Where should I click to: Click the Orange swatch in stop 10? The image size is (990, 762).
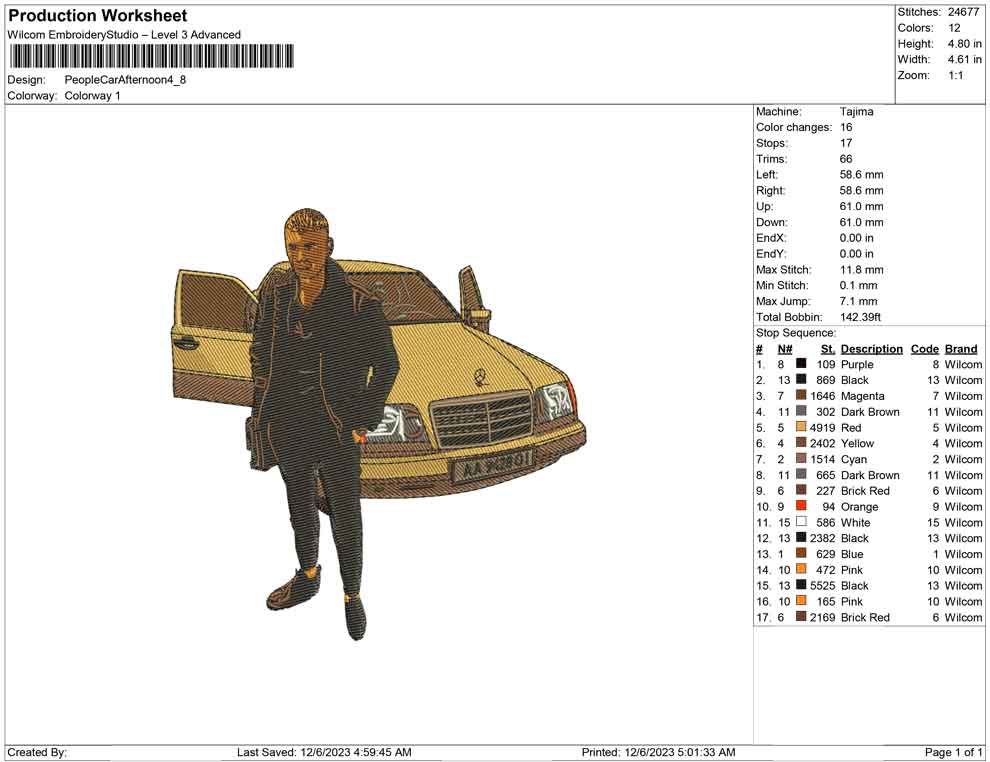[x=801, y=507]
